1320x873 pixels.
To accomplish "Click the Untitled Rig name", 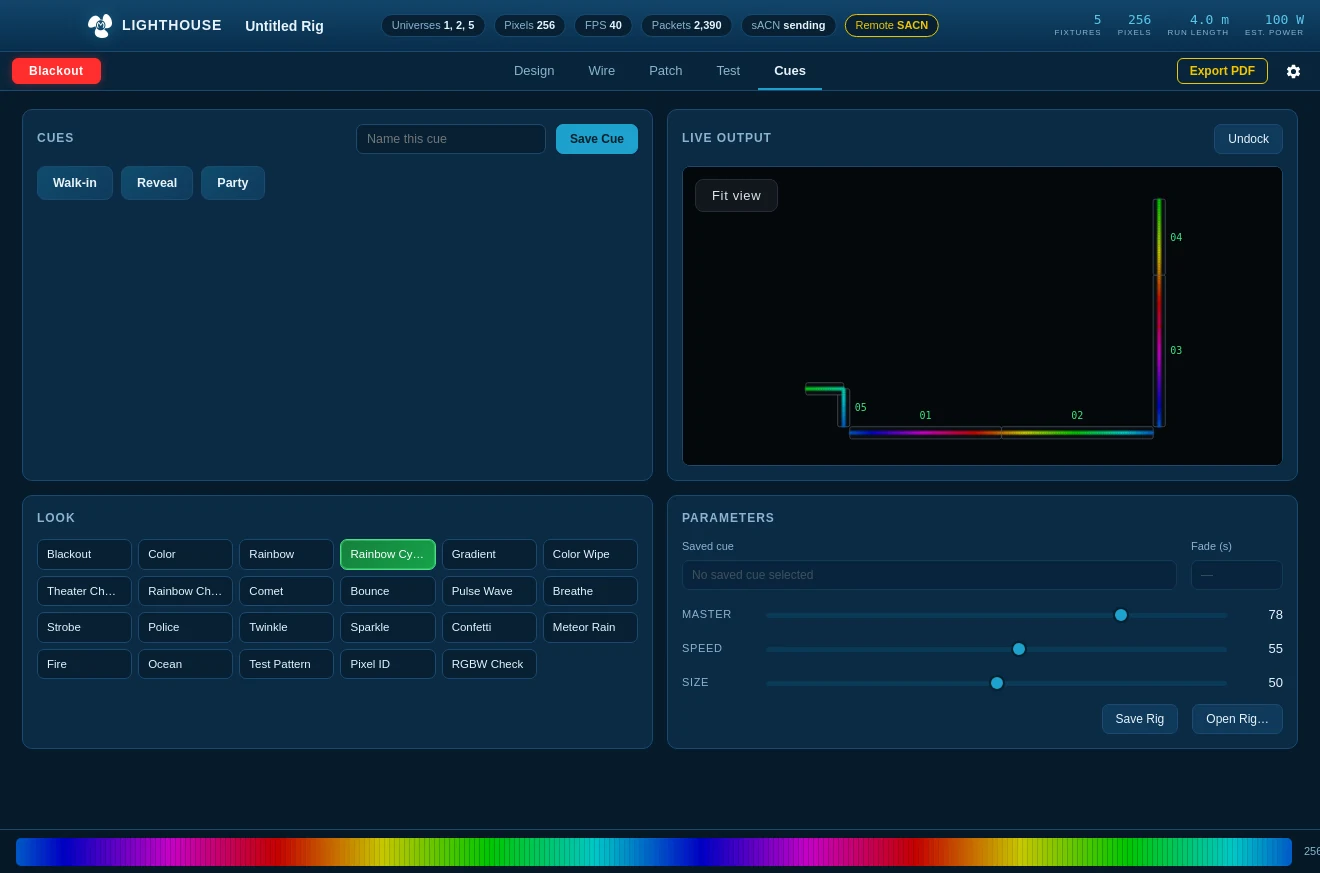I will pos(284,26).
